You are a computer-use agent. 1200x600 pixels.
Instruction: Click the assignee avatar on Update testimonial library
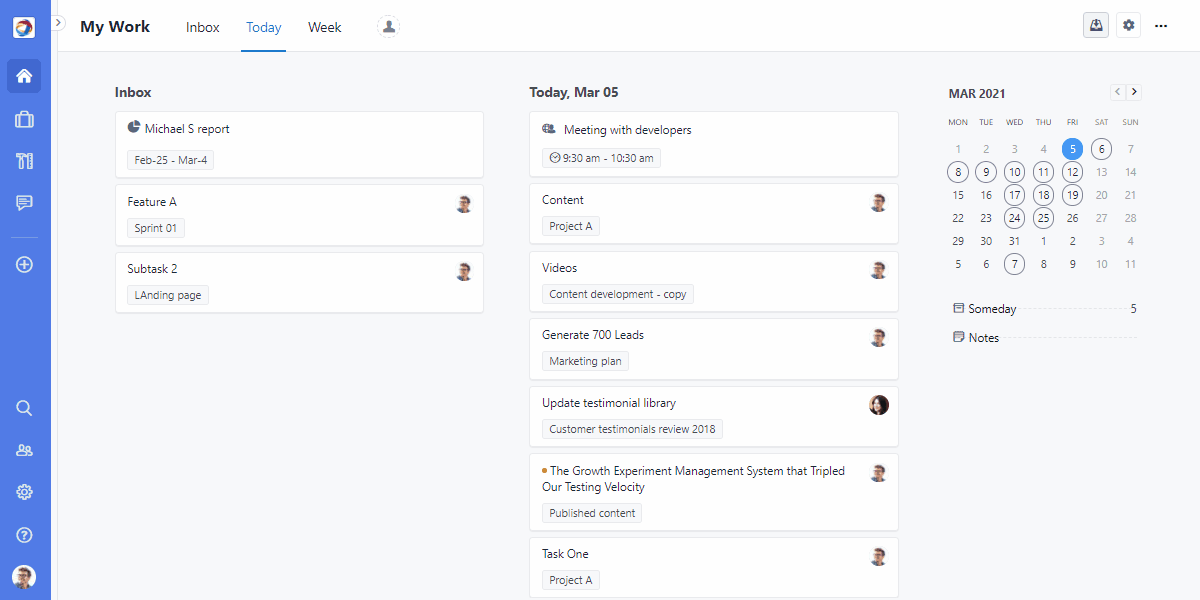tap(879, 405)
